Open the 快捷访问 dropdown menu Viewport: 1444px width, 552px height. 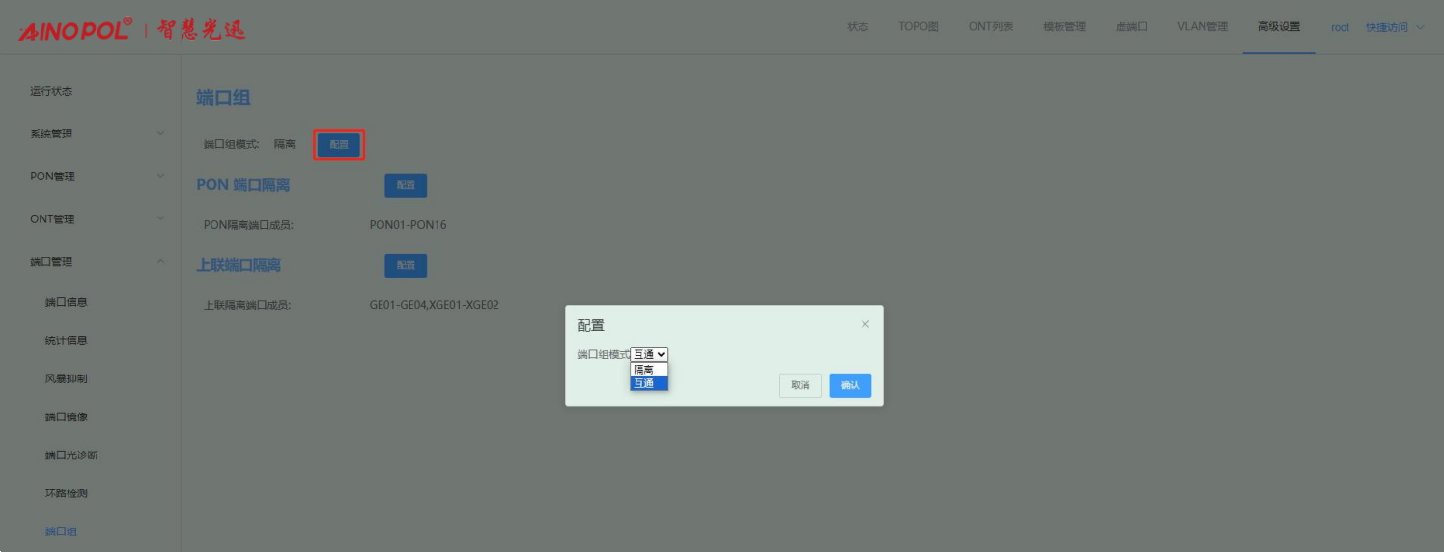click(1394, 27)
